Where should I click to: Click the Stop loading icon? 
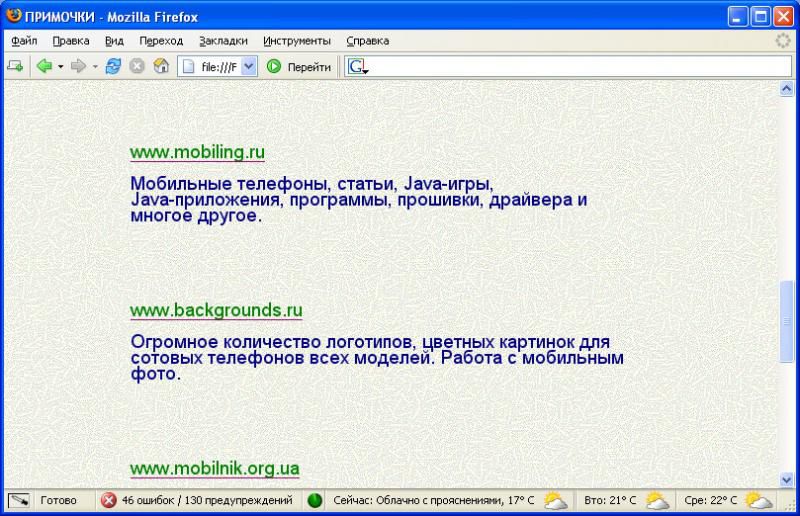[x=137, y=67]
